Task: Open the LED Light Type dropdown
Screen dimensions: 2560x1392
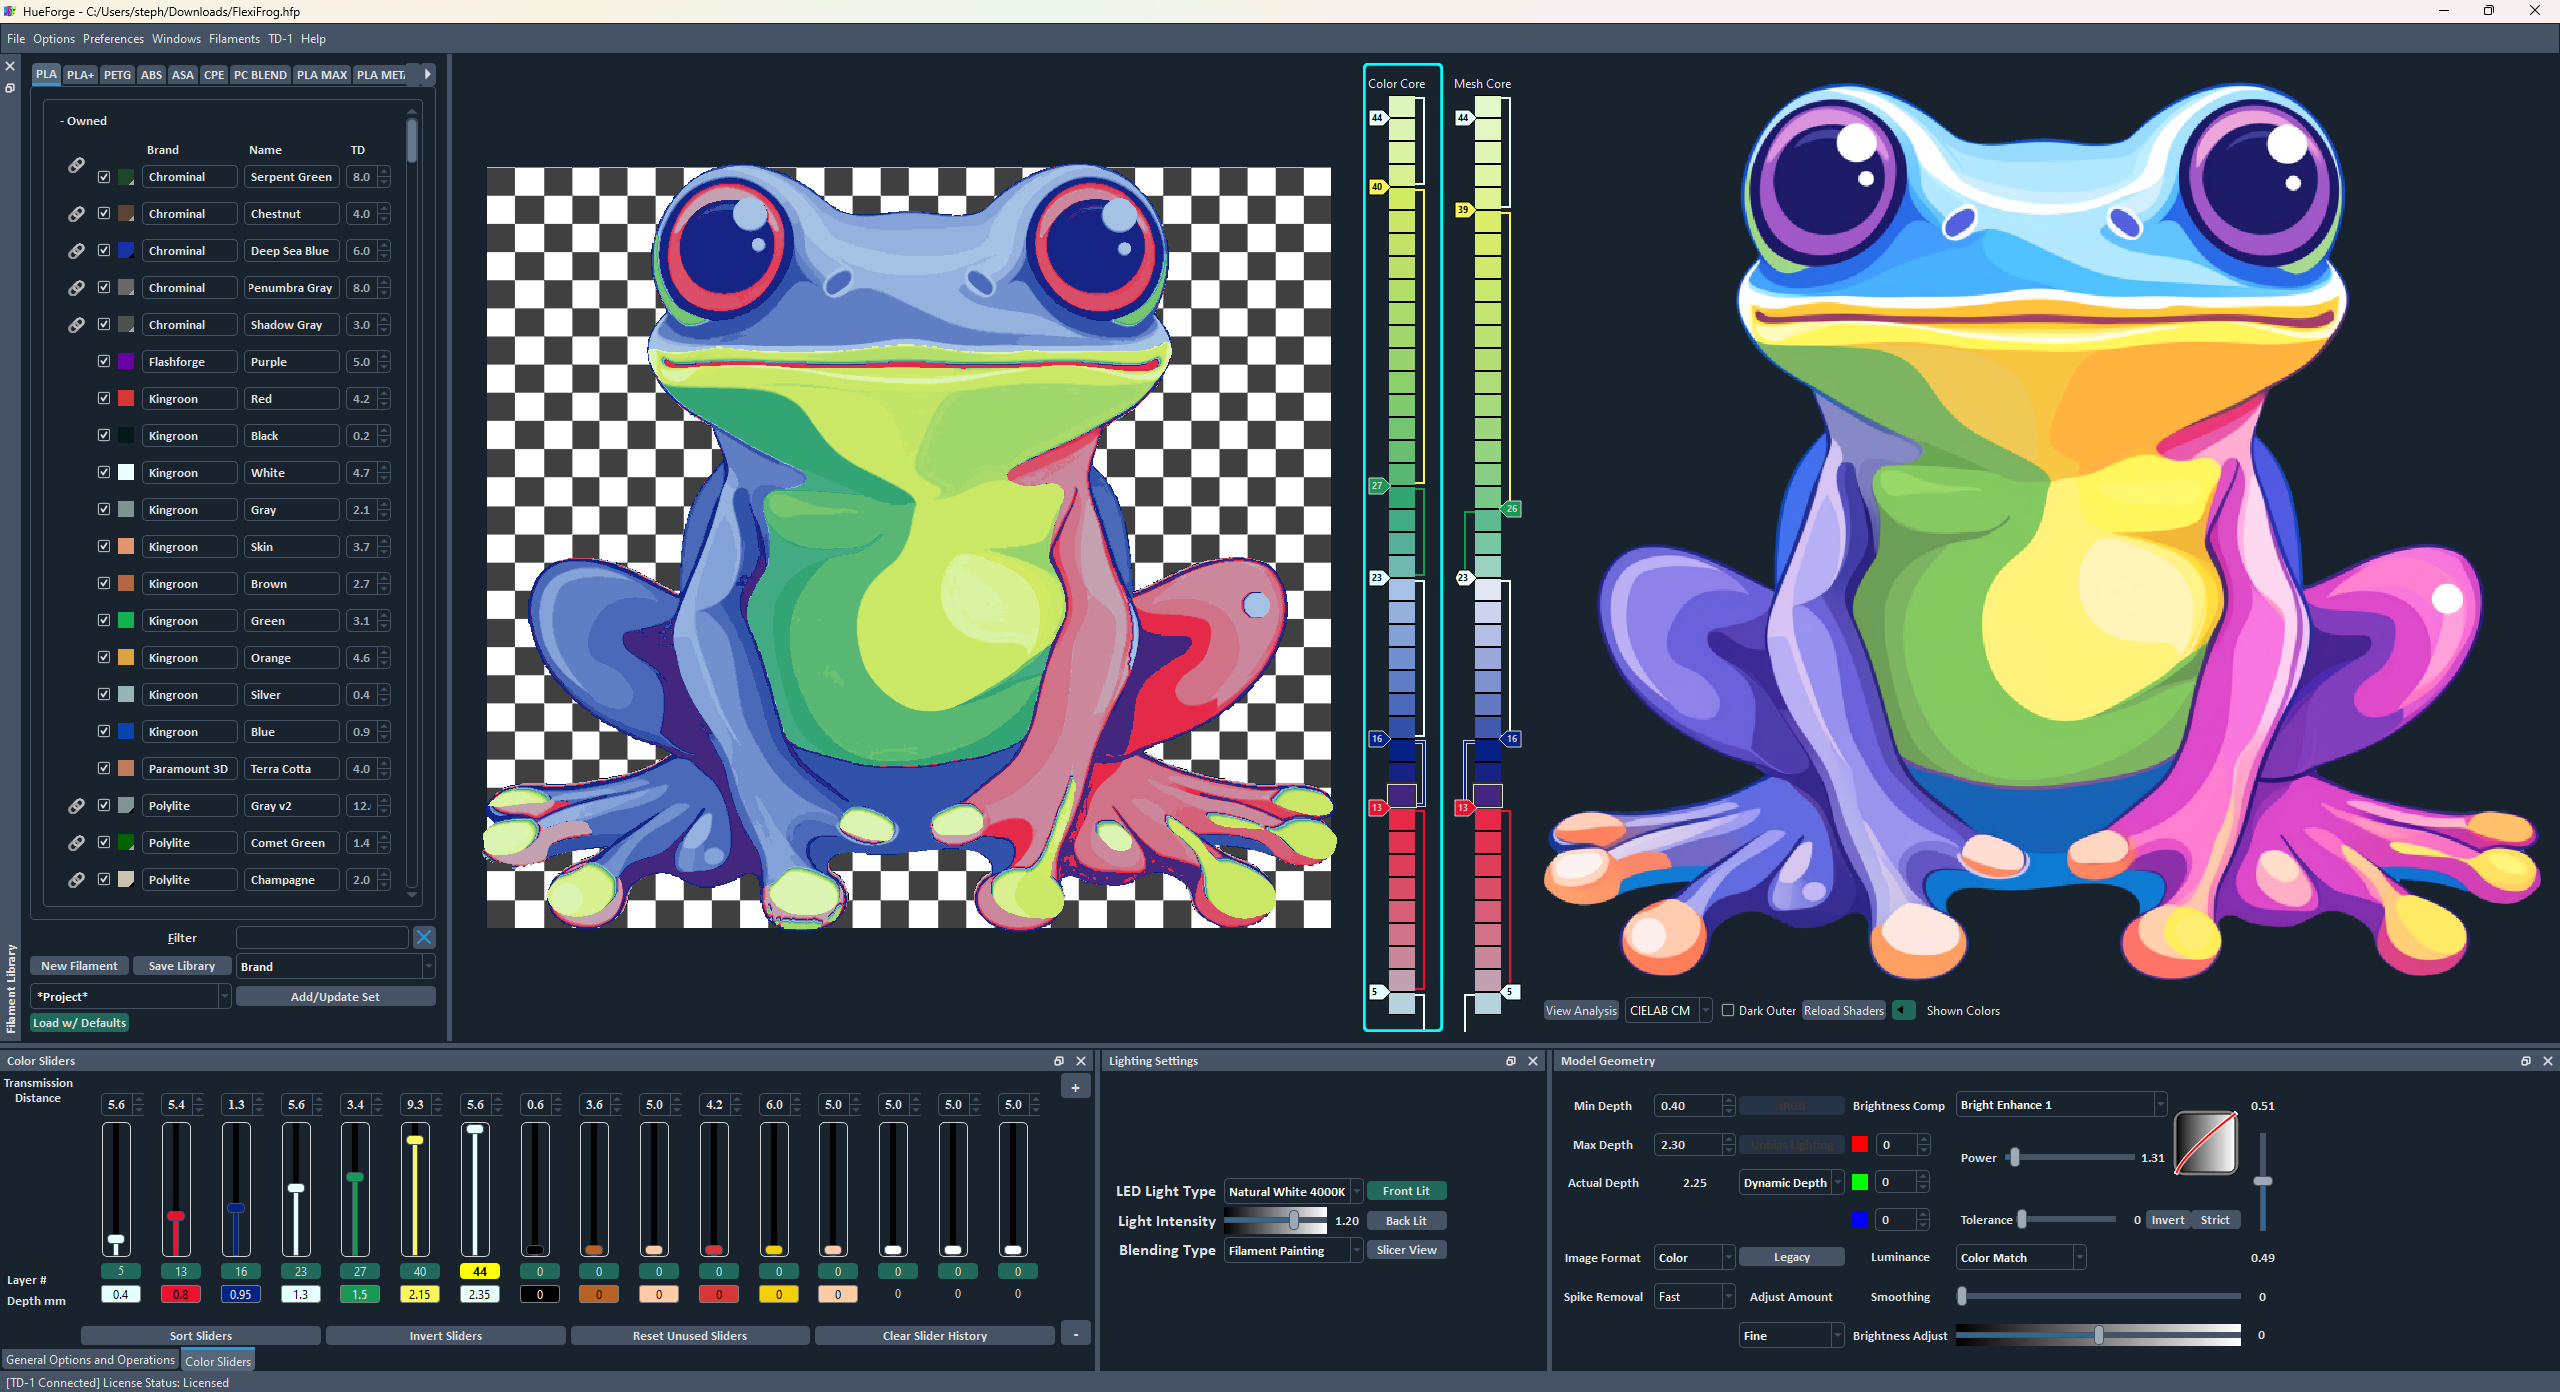Action: coord(1292,1191)
